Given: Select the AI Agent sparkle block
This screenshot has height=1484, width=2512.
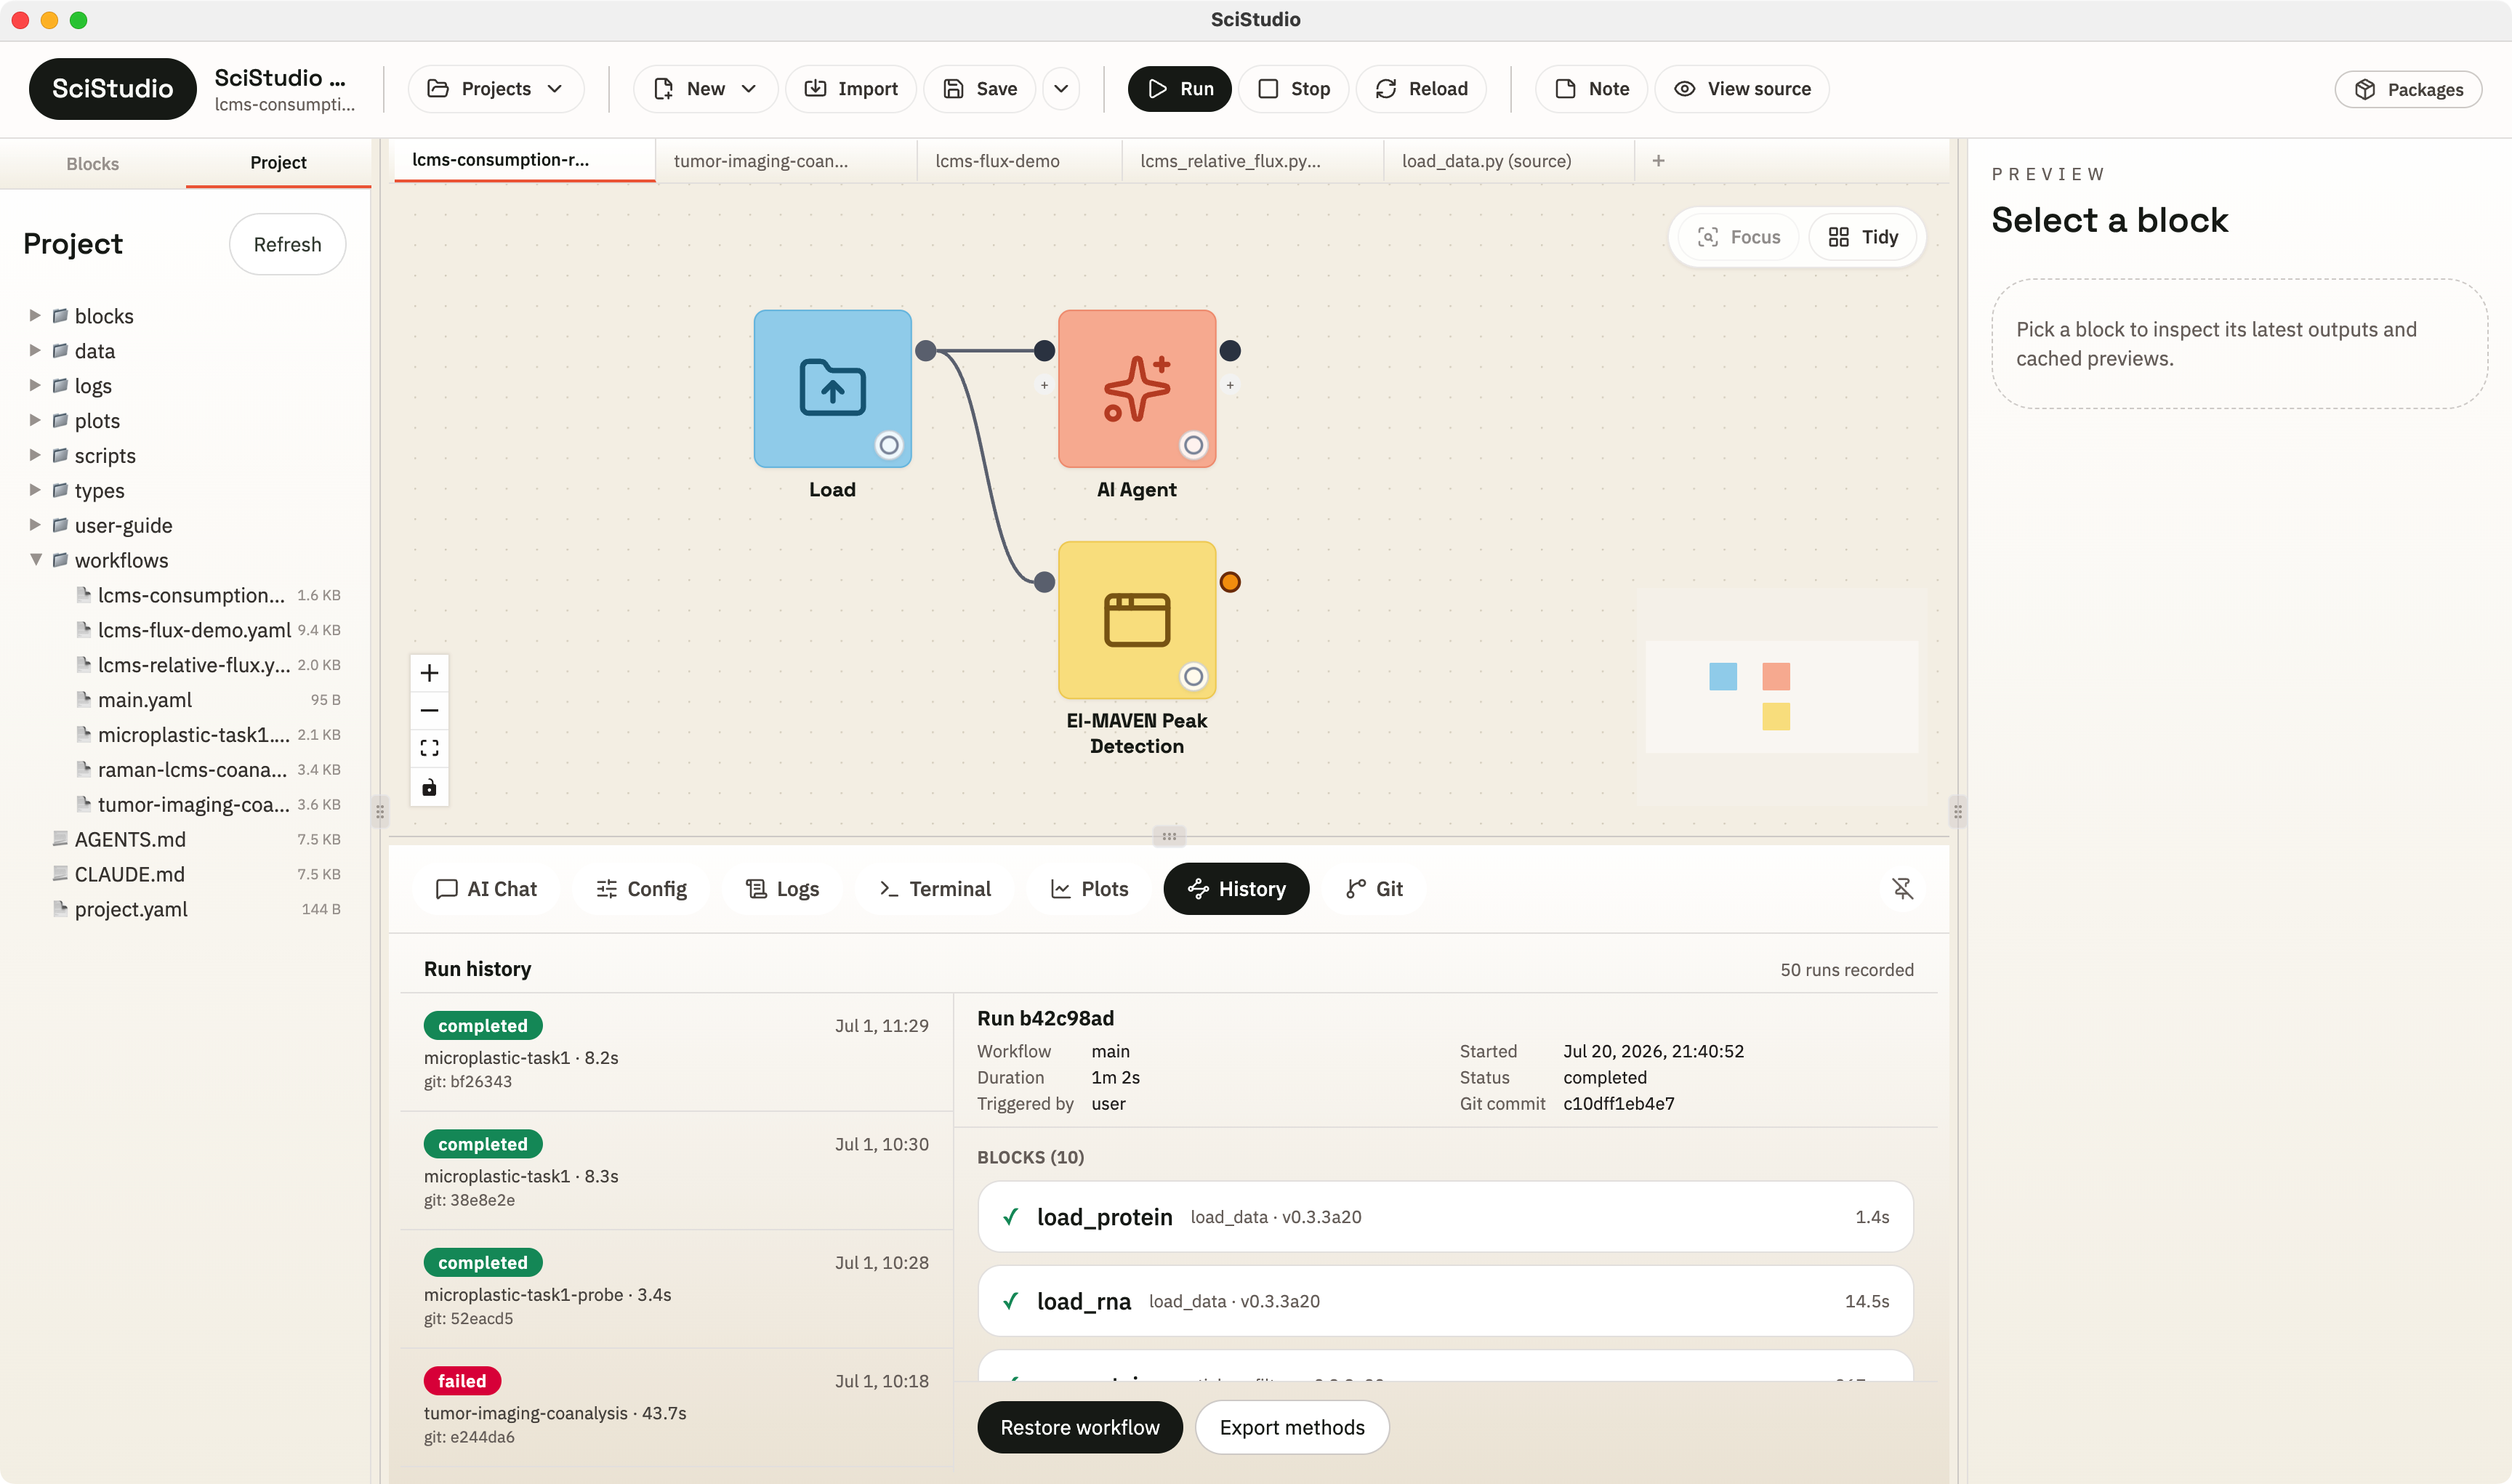Looking at the screenshot, I should pyautogui.click(x=1137, y=388).
